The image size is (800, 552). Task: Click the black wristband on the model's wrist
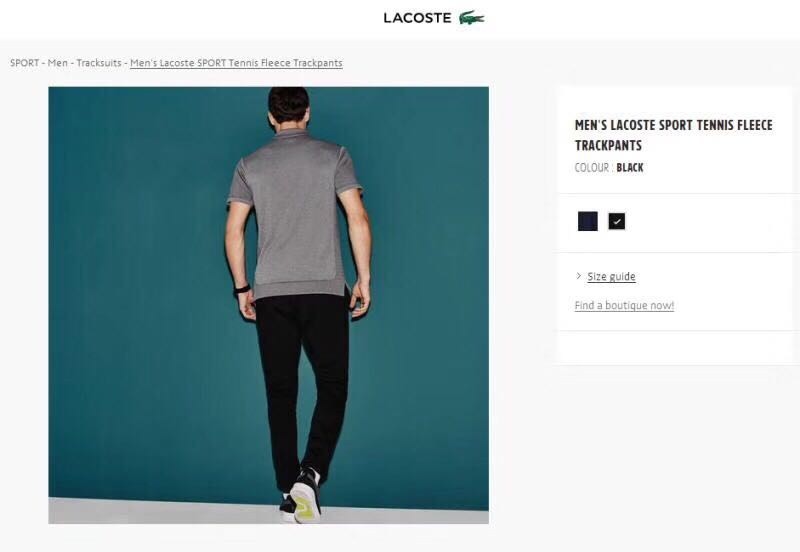click(x=242, y=289)
